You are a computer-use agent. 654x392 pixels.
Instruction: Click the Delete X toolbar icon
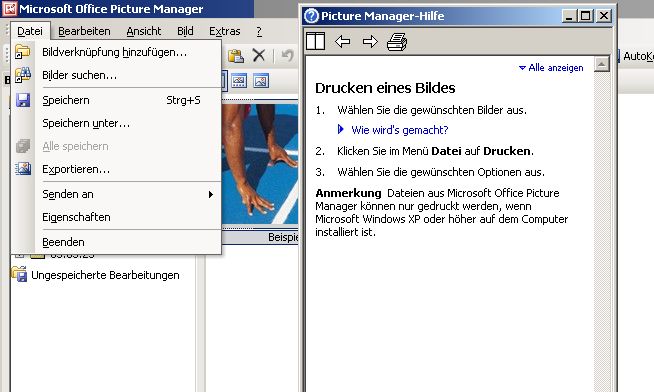pos(259,55)
